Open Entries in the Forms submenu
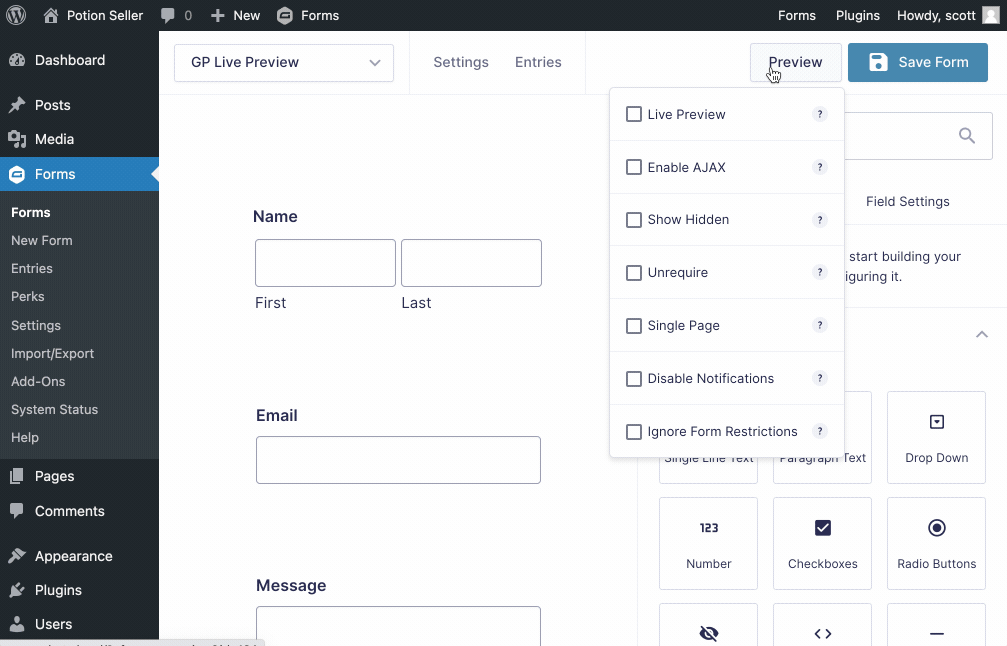 tap(32, 268)
